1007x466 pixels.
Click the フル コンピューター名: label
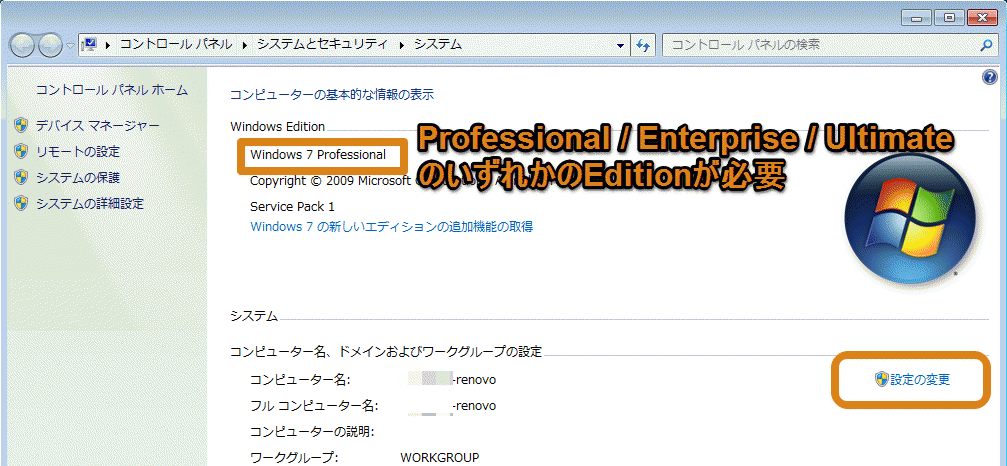tap(313, 406)
